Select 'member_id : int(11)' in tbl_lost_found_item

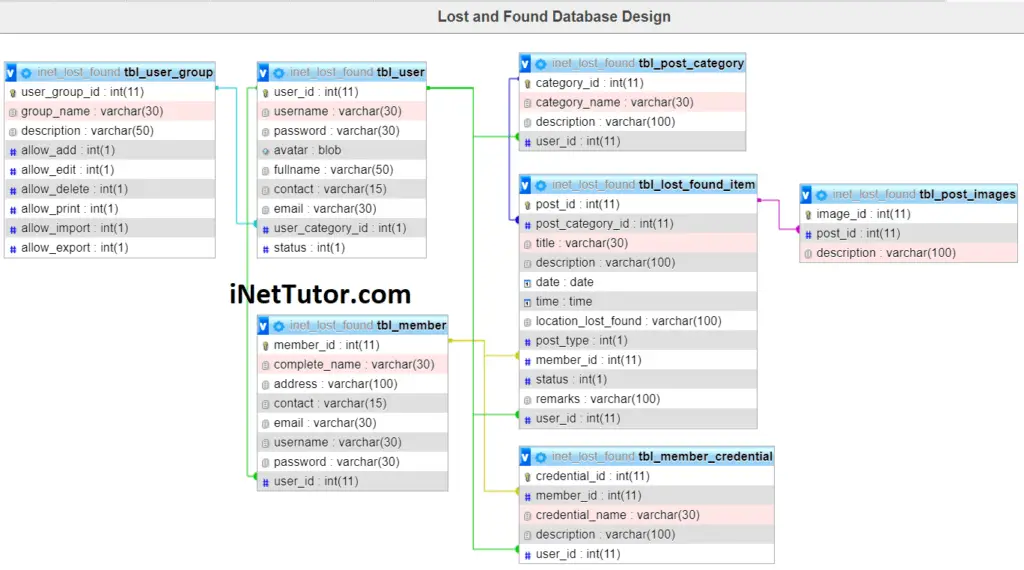(638, 360)
